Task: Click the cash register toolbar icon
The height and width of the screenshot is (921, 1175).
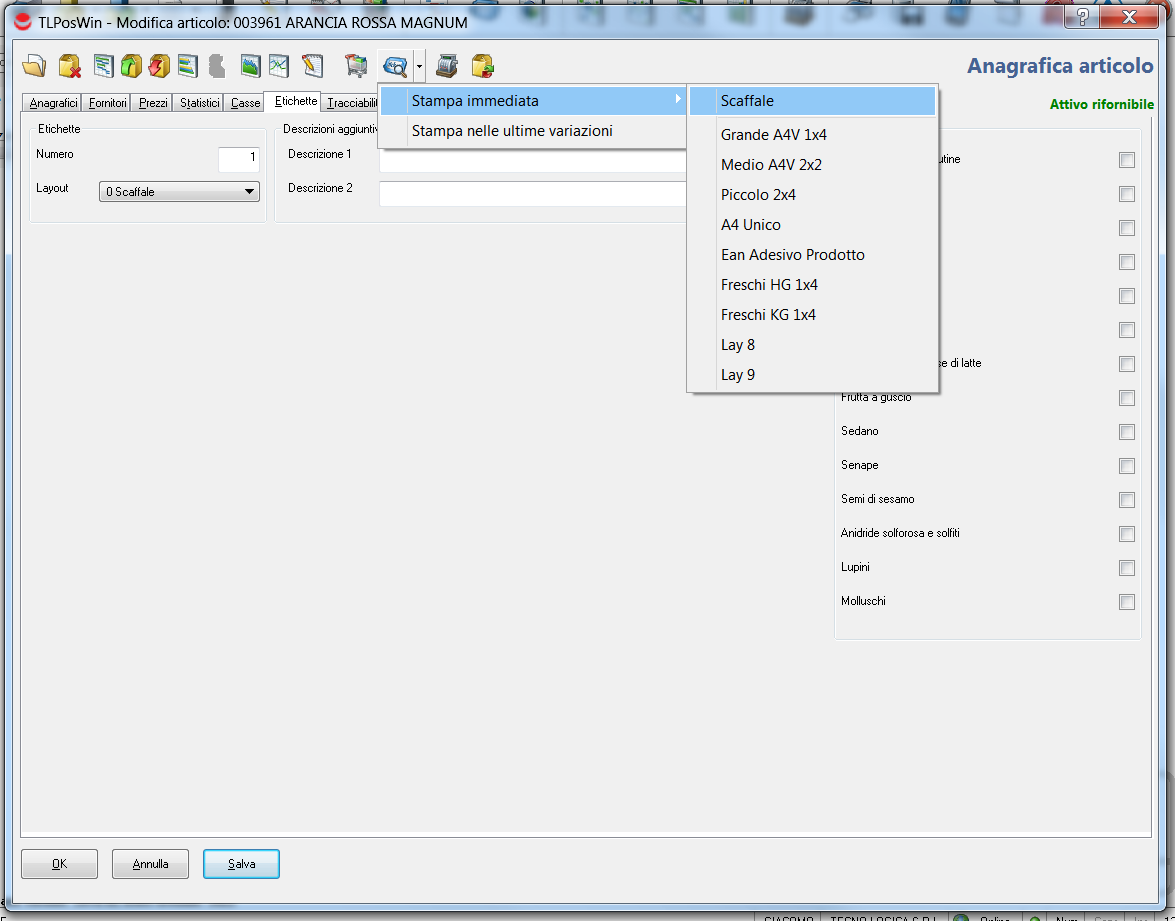Action: click(x=447, y=67)
